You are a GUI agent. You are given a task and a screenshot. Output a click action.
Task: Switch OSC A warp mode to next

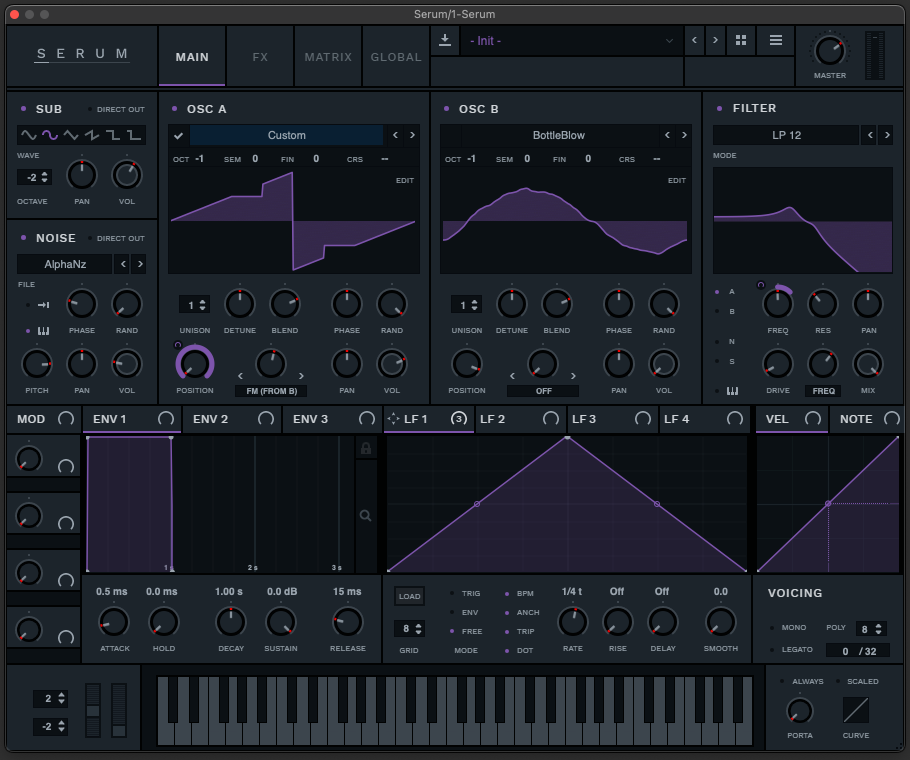point(301,376)
